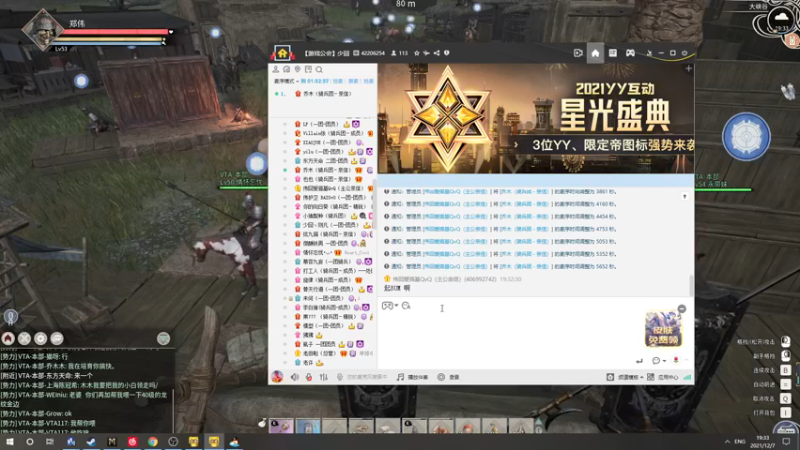The image size is (800, 450).
Task: Click the scroll-to-top arrow in chat log
Action: pos(685,196)
